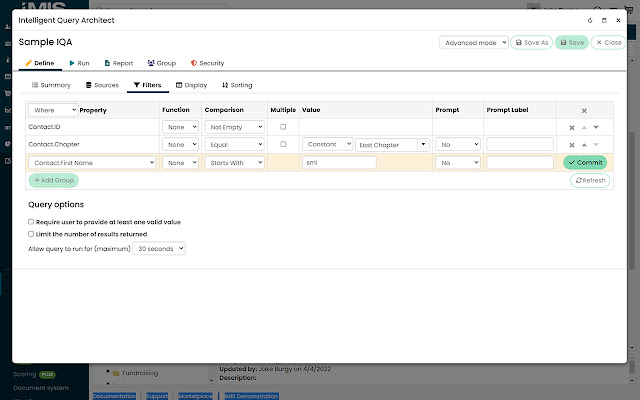The width and height of the screenshot is (640, 400).
Task: Click the Close button beside Save
Action: click(x=609, y=42)
